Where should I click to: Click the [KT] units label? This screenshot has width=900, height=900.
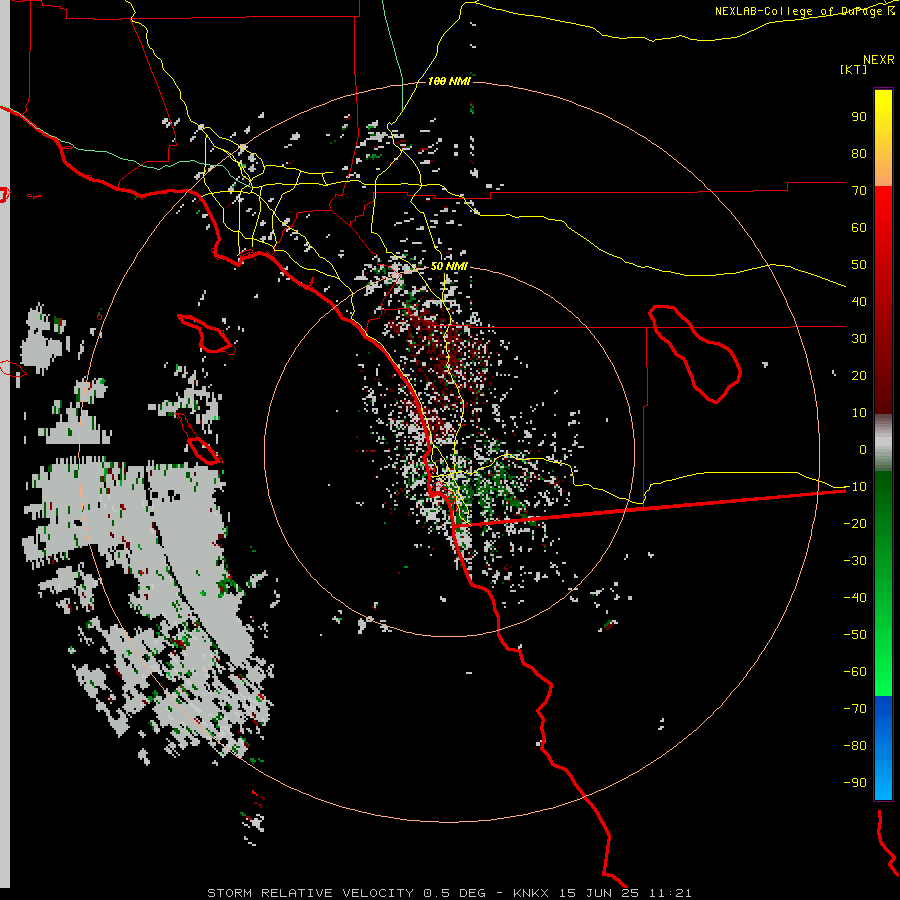pyautogui.click(x=854, y=69)
